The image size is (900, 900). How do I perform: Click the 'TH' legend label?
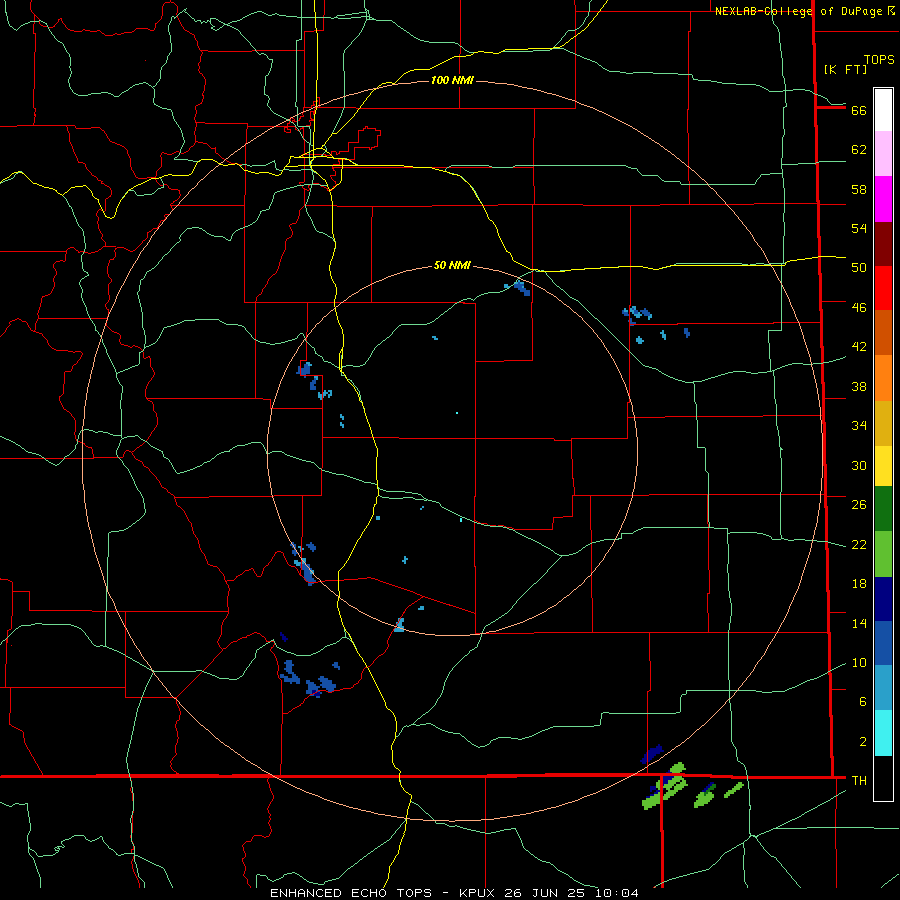tap(859, 781)
